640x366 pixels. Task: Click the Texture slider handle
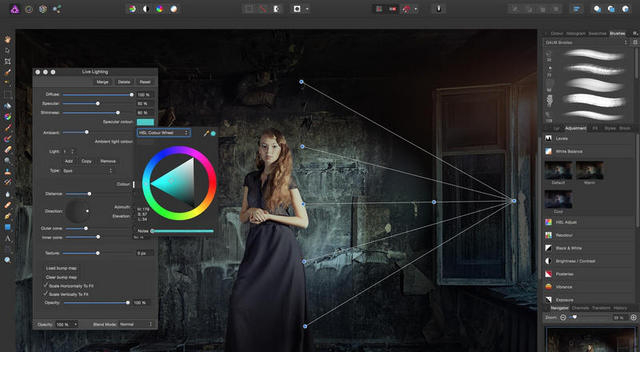(x=98, y=253)
